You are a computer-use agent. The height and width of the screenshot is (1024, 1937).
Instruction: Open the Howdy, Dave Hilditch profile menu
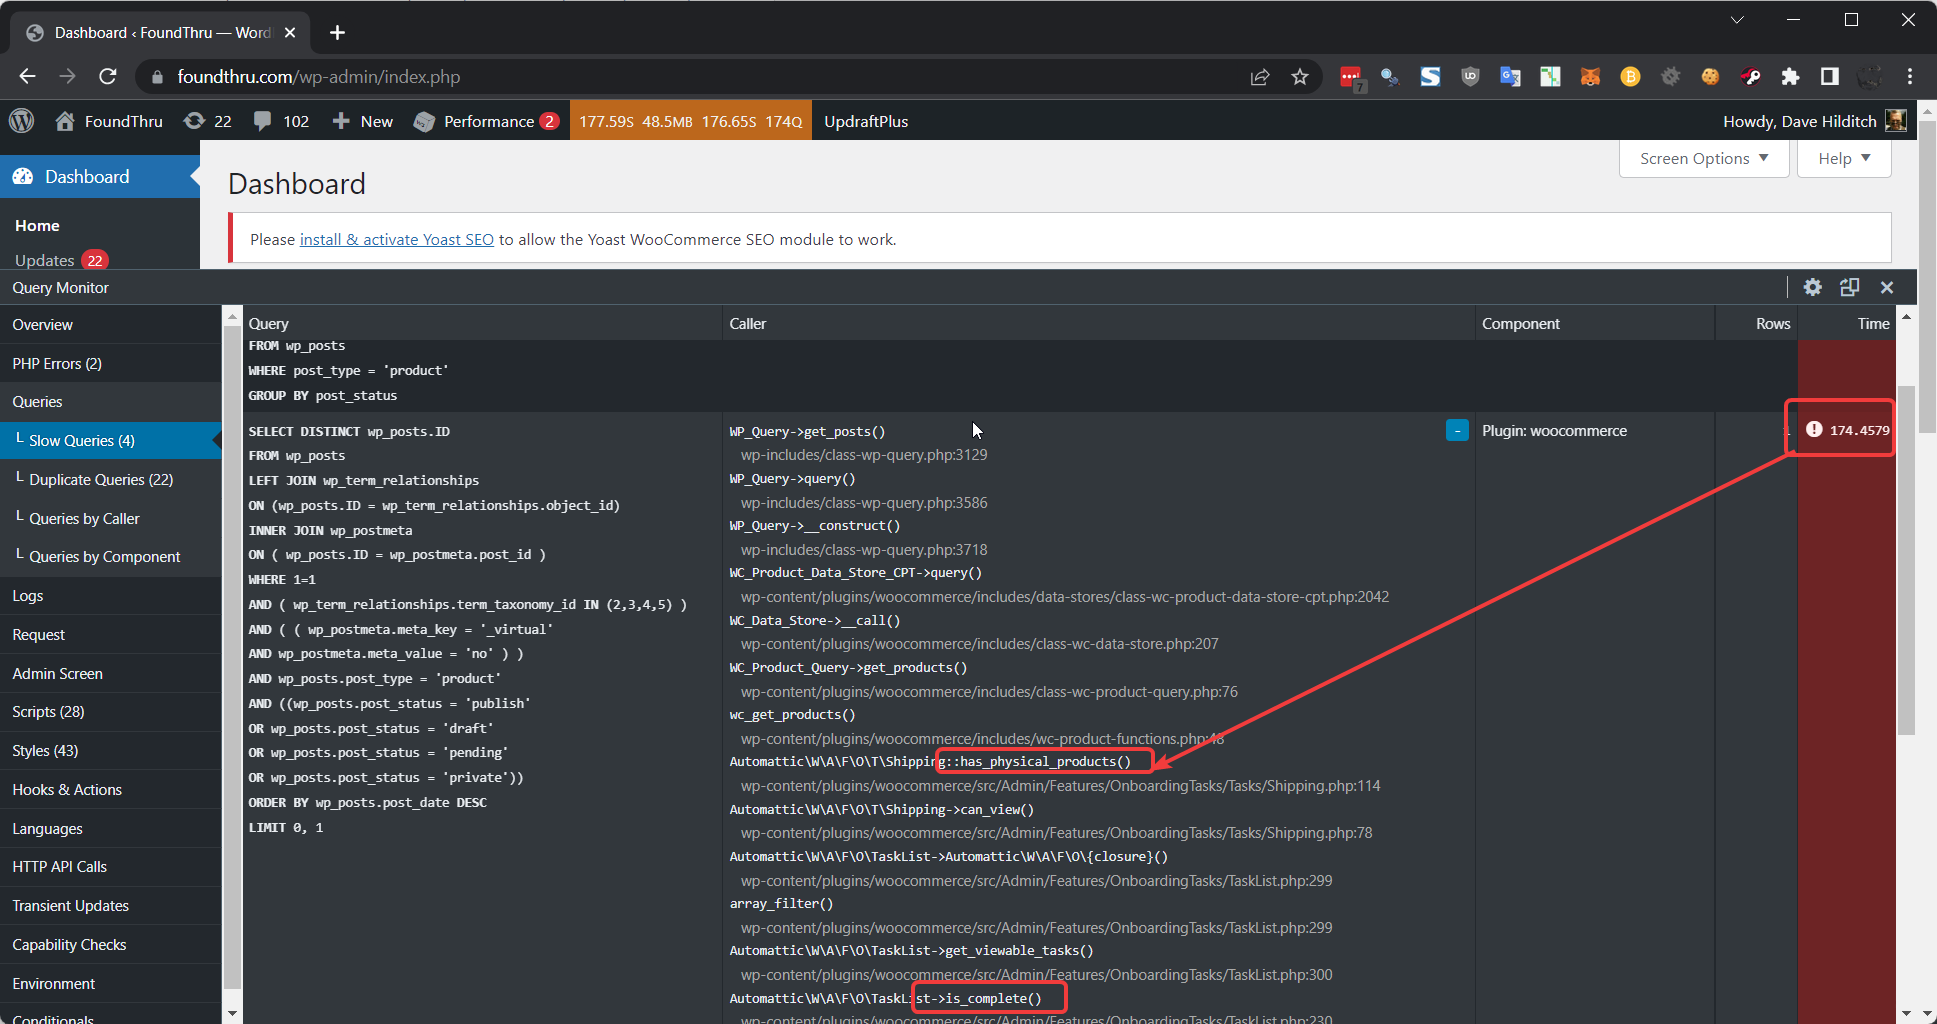point(1814,121)
